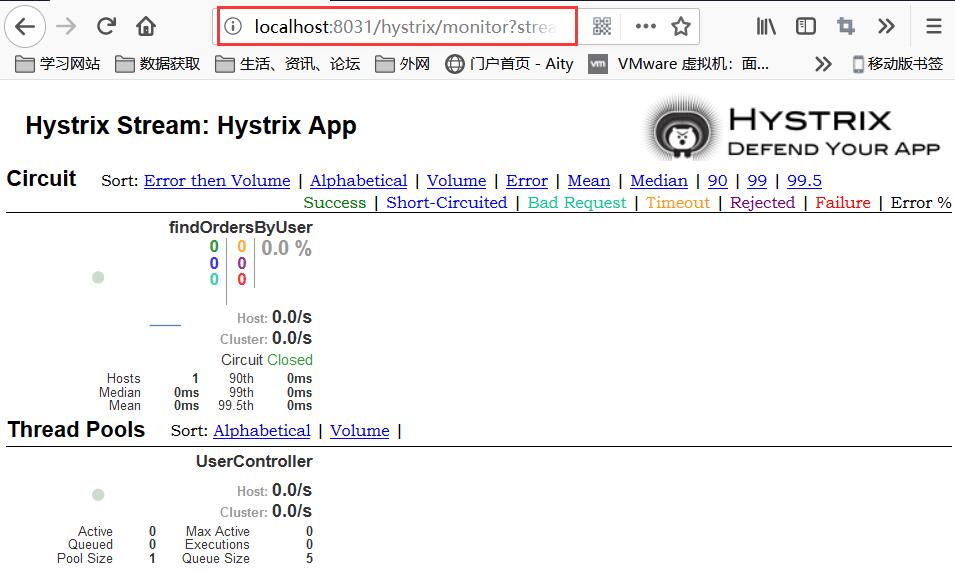Image resolution: width=955 pixels, height=572 pixels.
Task: Sort thread pools Alphabetical
Action: coord(262,431)
